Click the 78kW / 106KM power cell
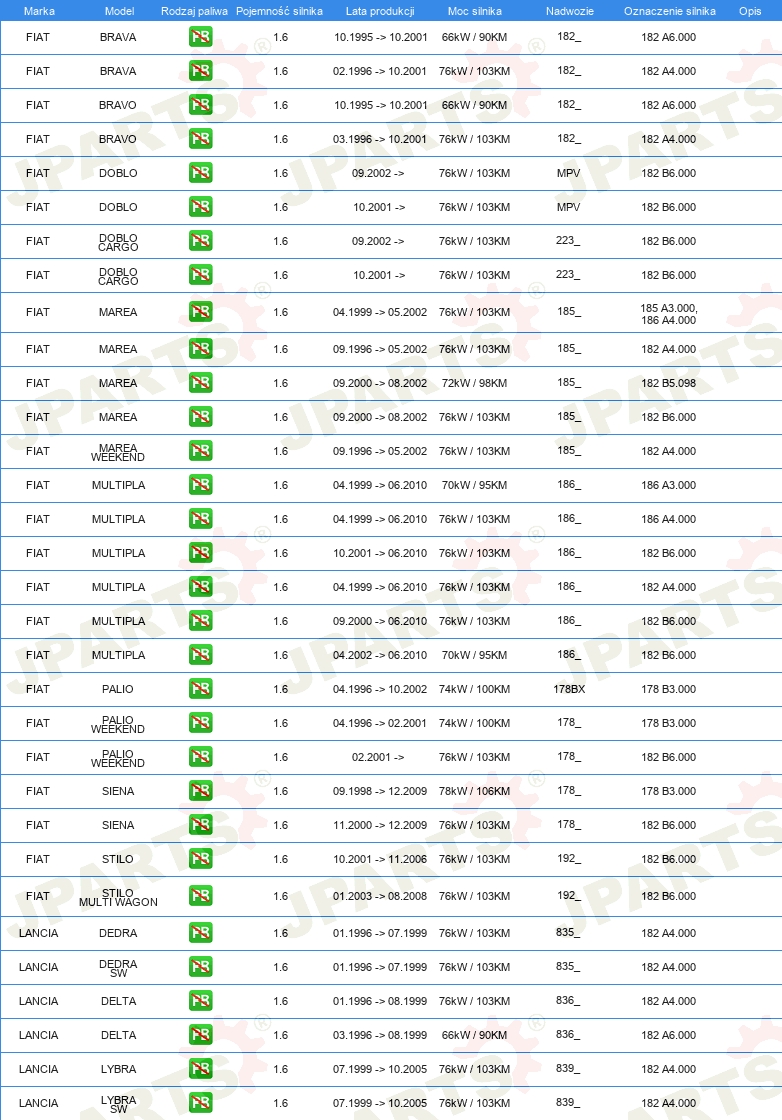Image resolution: width=782 pixels, height=1120 pixels. (474, 791)
